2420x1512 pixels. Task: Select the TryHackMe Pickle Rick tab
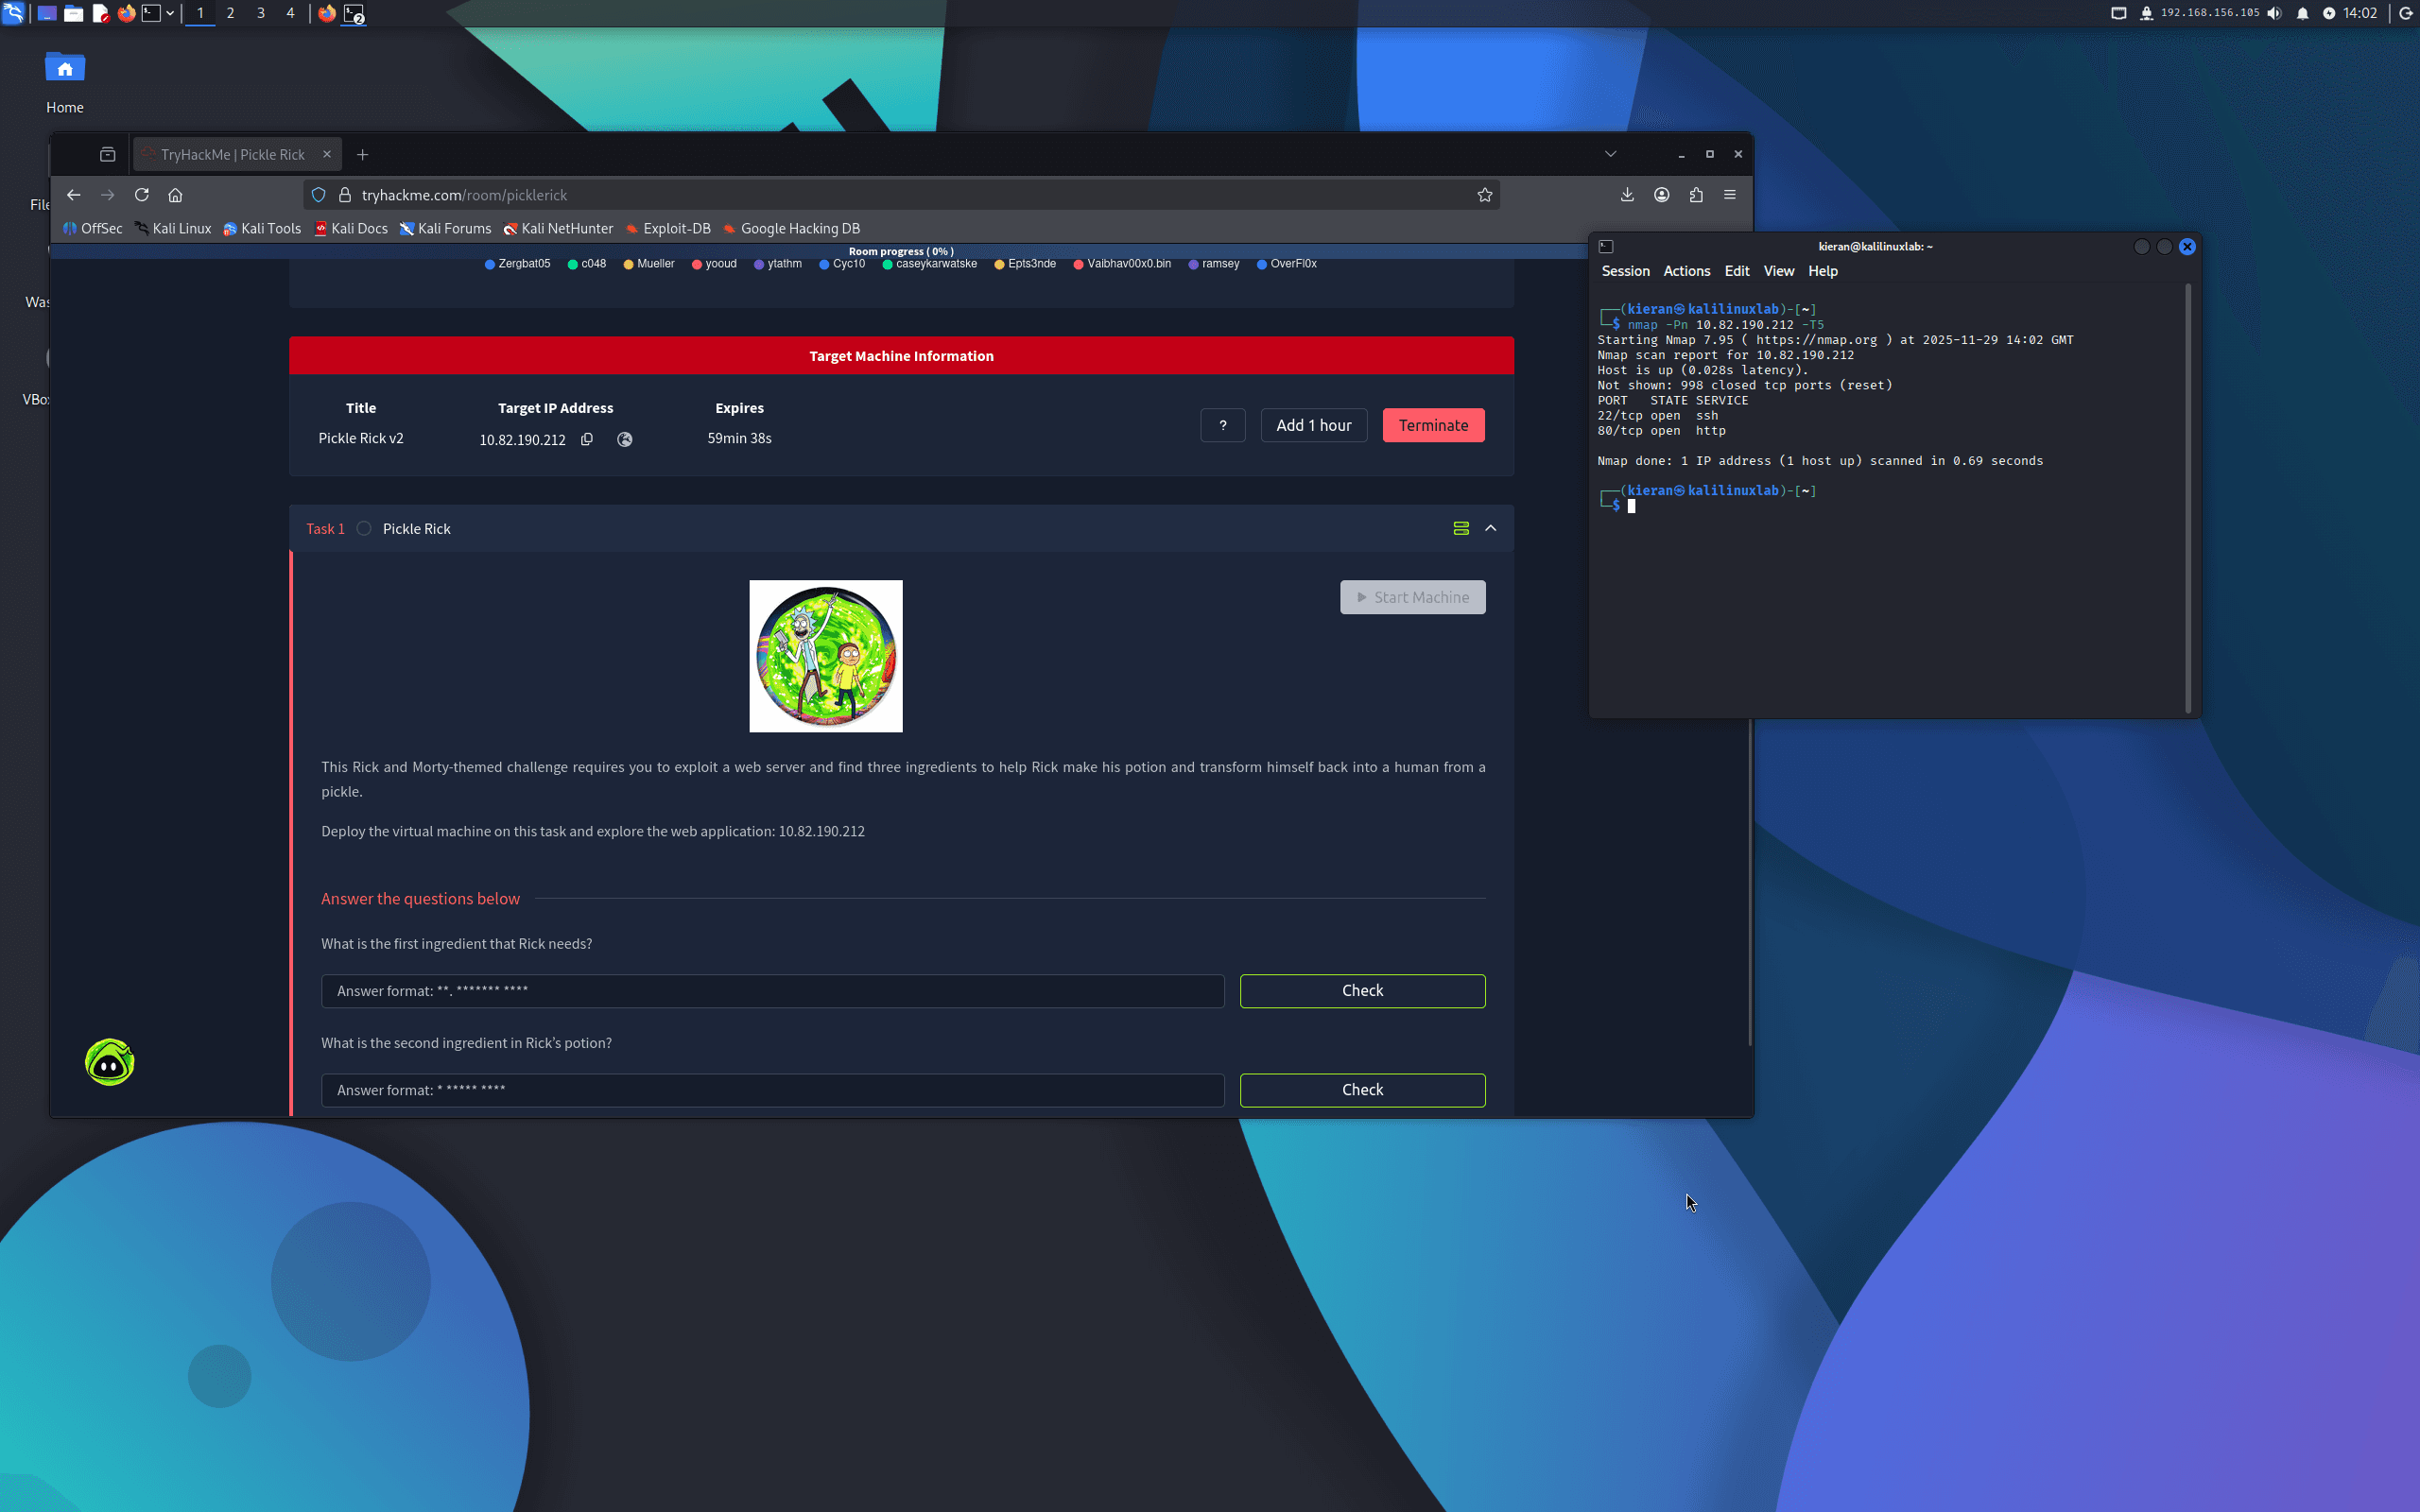click(232, 154)
